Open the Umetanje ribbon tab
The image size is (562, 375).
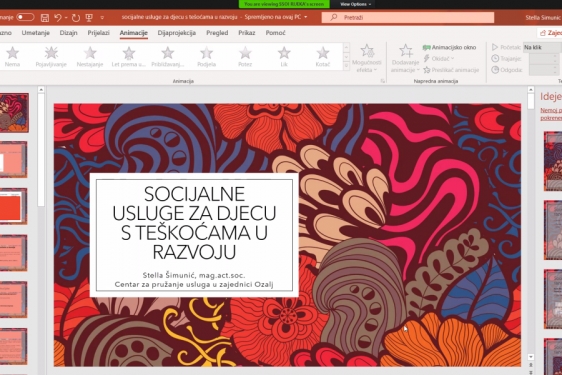(x=35, y=33)
